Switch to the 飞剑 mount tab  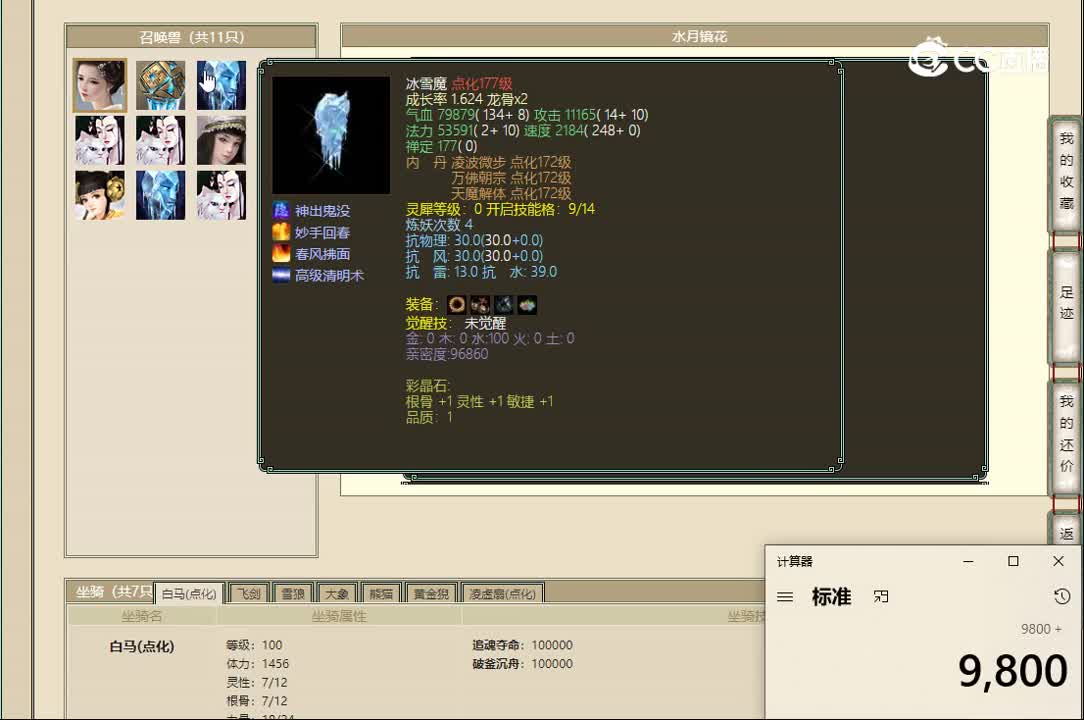point(249,593)
